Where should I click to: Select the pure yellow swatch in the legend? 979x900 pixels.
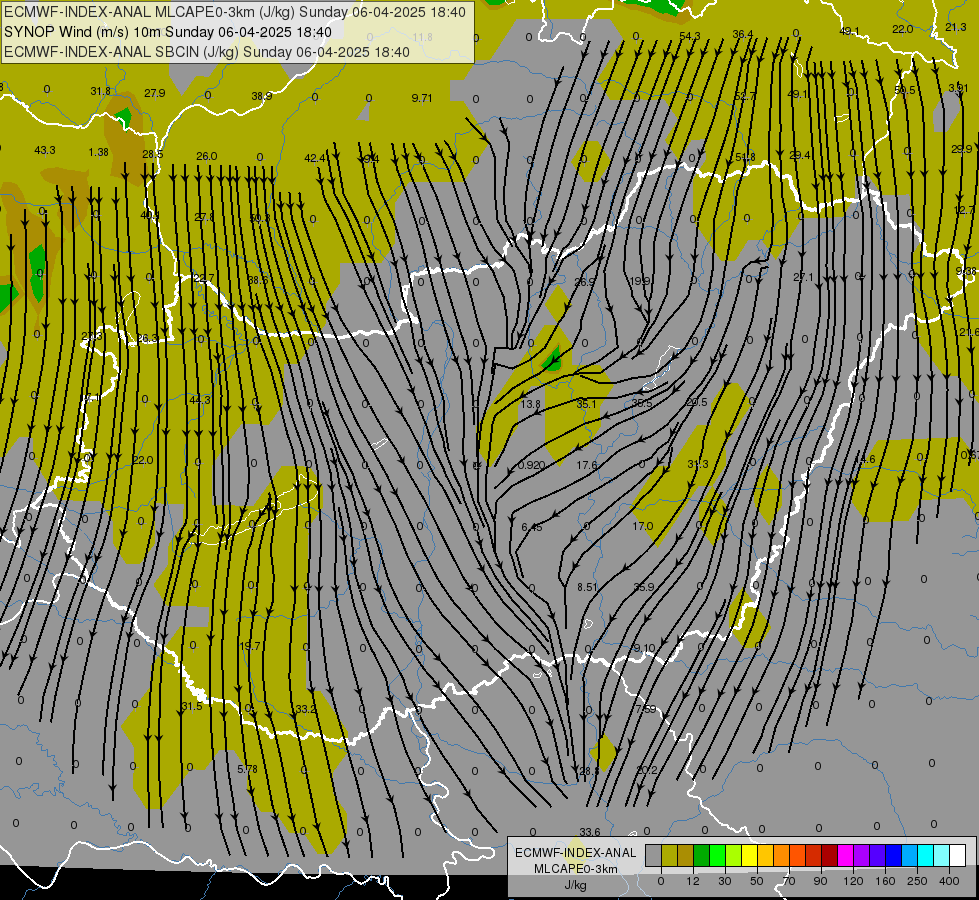750,855
